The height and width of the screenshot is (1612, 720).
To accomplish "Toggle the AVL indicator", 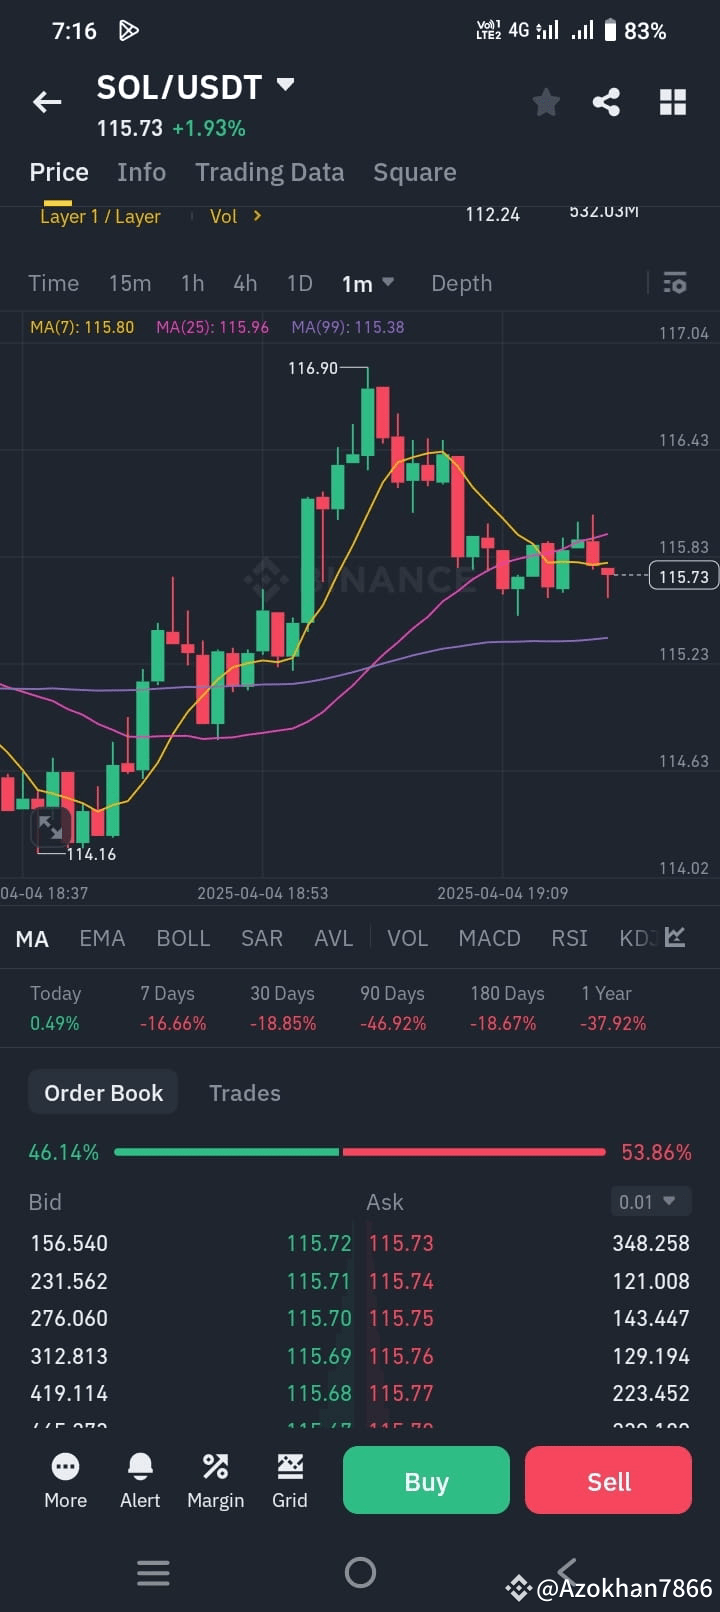I will pos(333,938).
